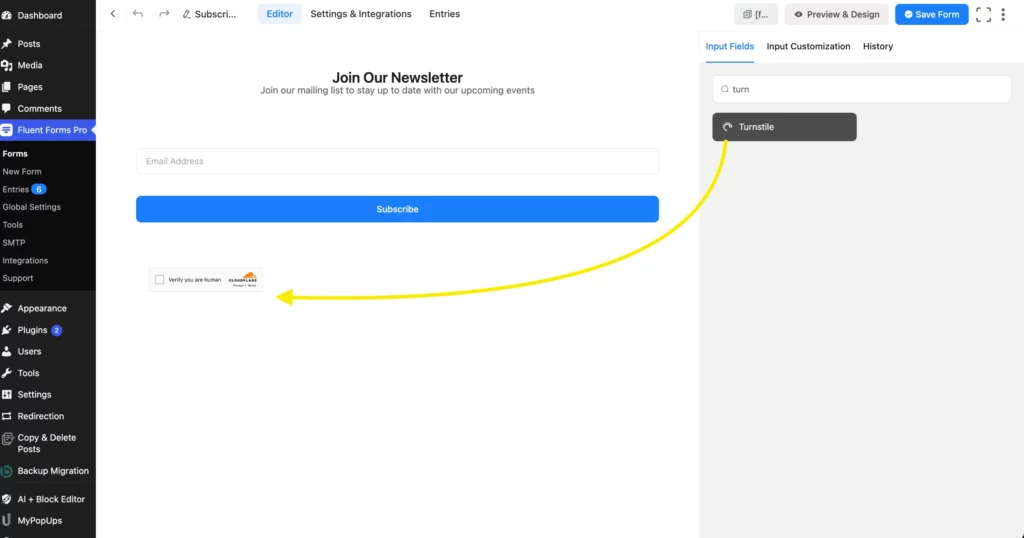
Task: Click the back chevron arrow in editor toolbar
Action: click(113, 14)
